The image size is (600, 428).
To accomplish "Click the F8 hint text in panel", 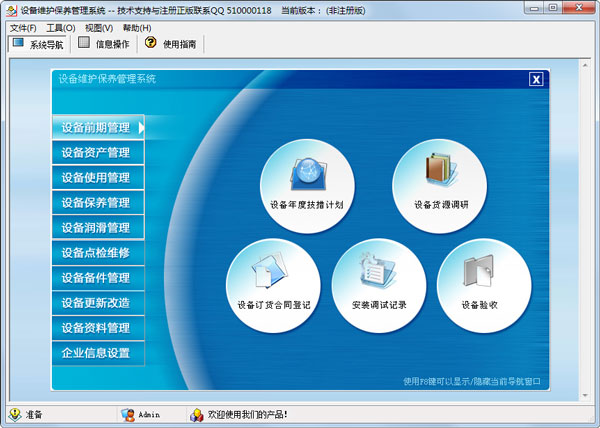I will [472, 381].
